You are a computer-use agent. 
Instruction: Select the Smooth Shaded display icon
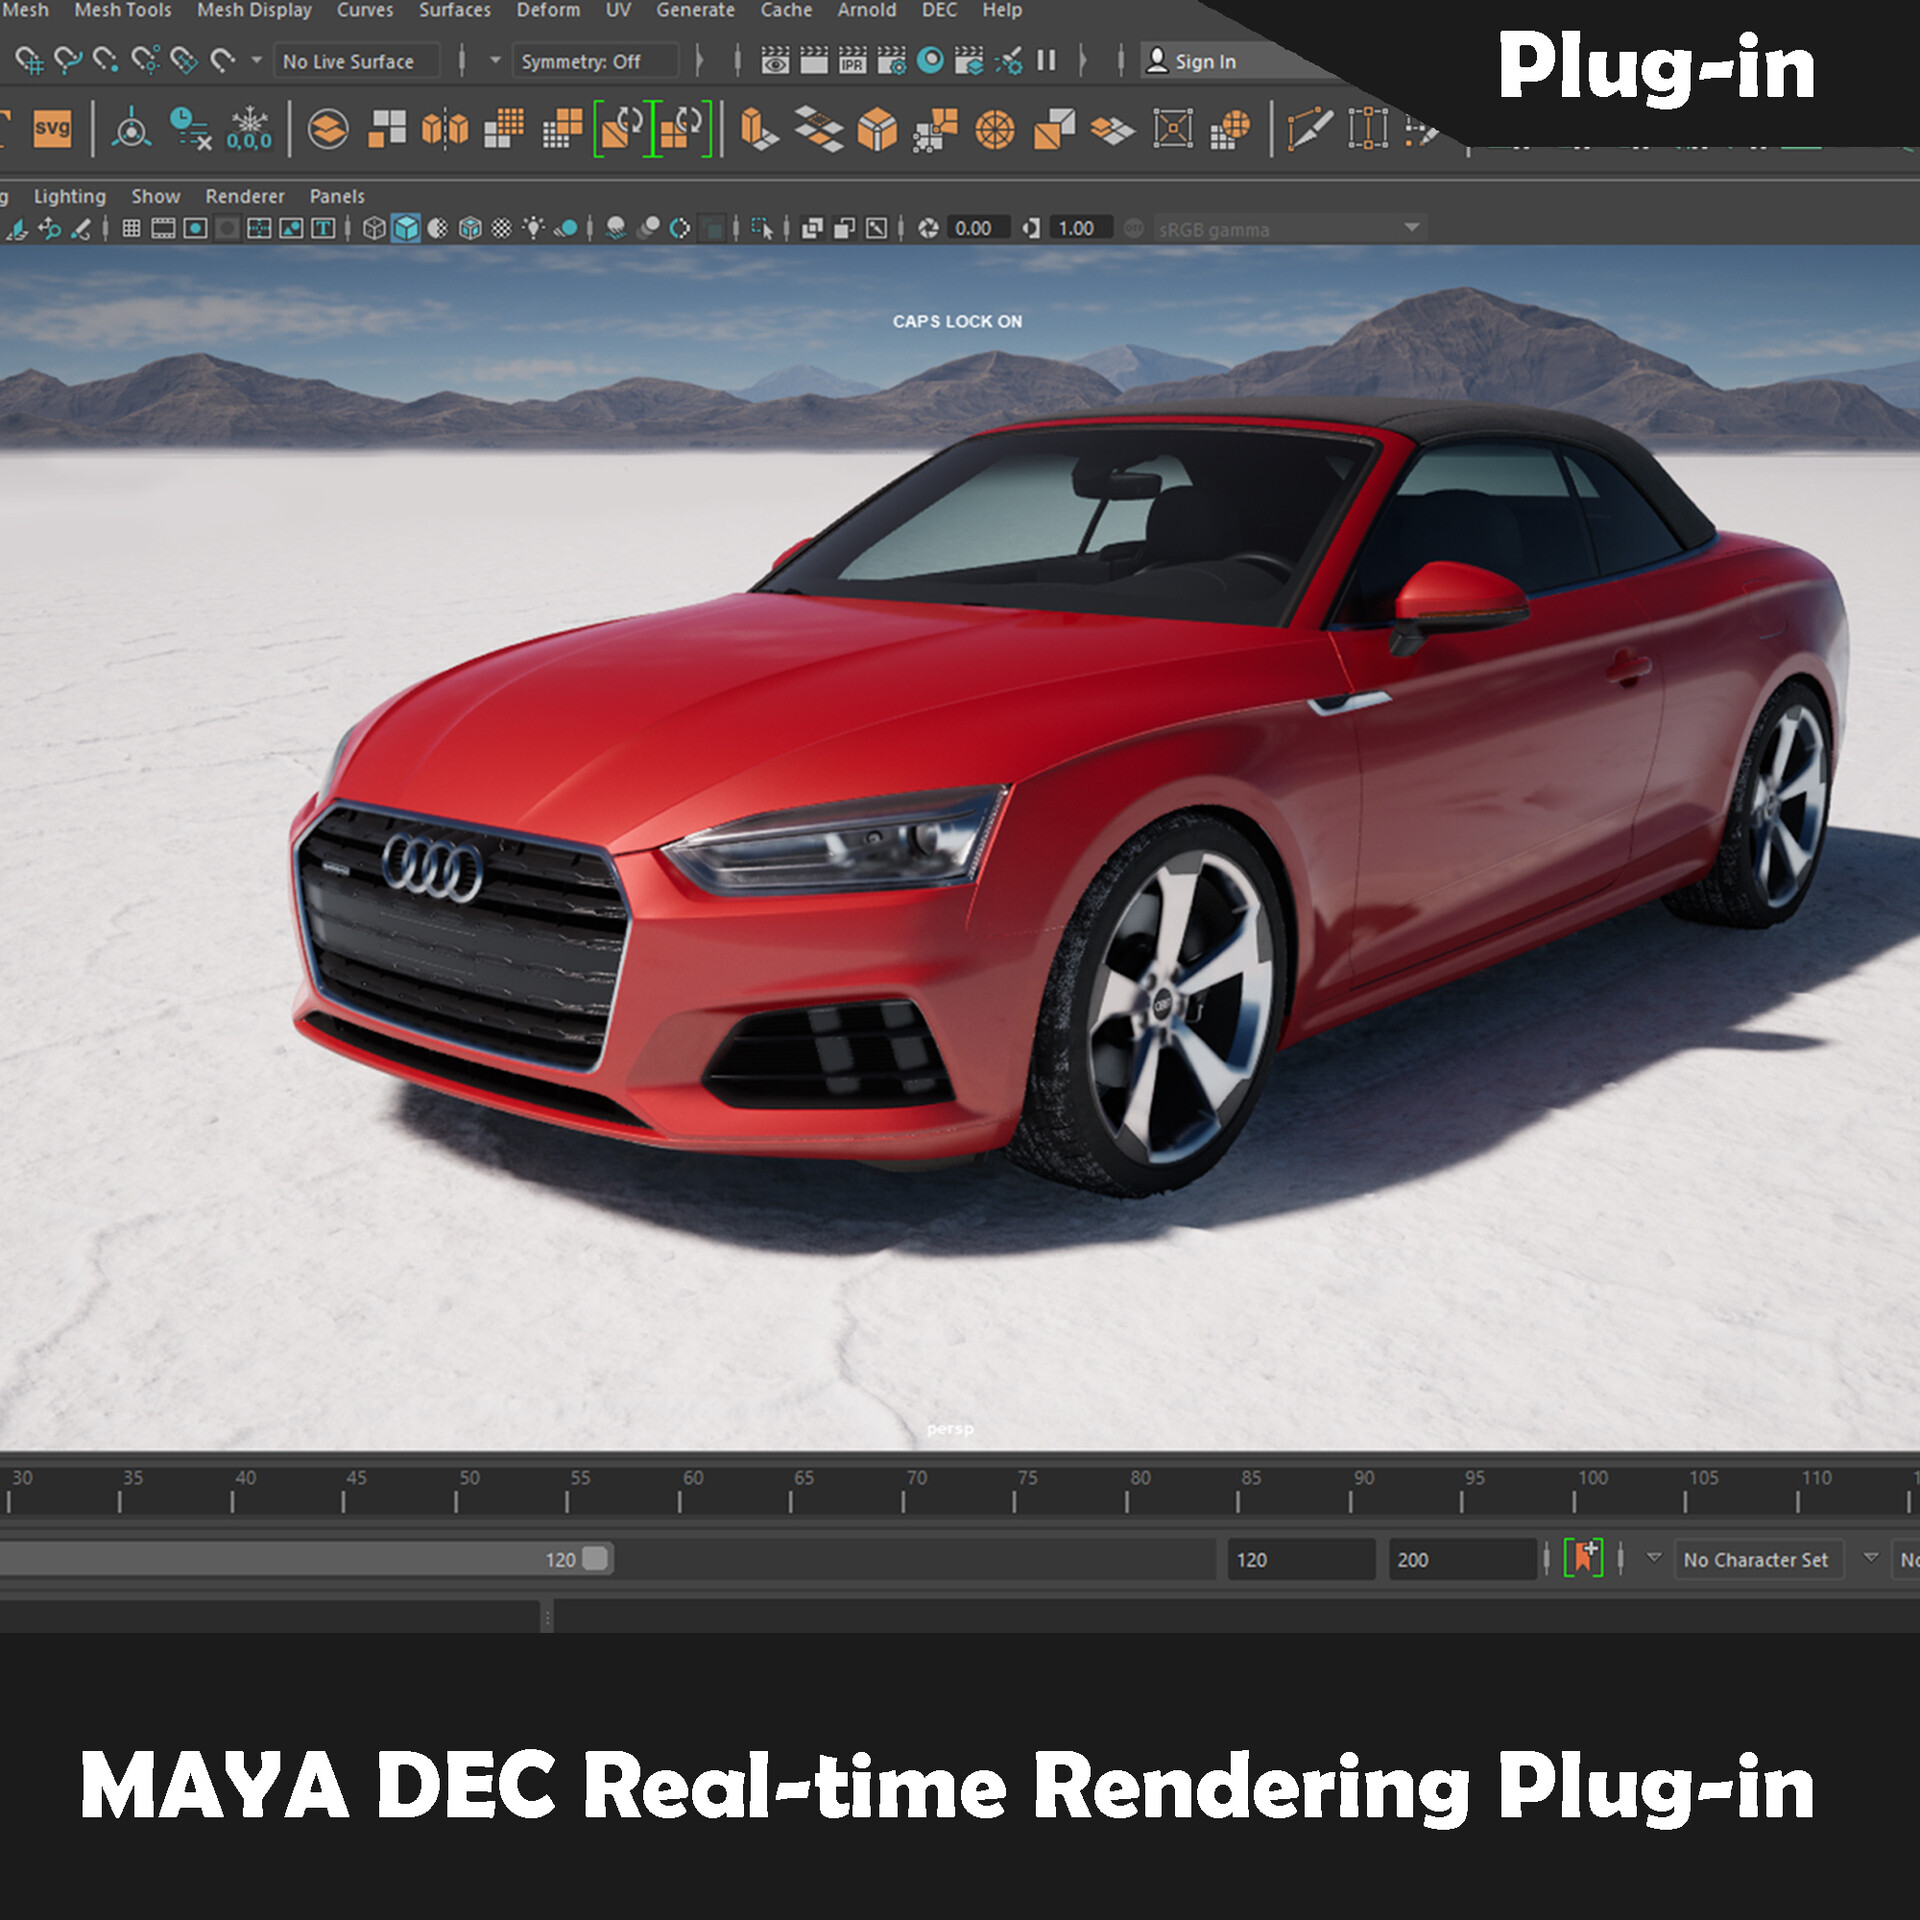pos(406,228)
